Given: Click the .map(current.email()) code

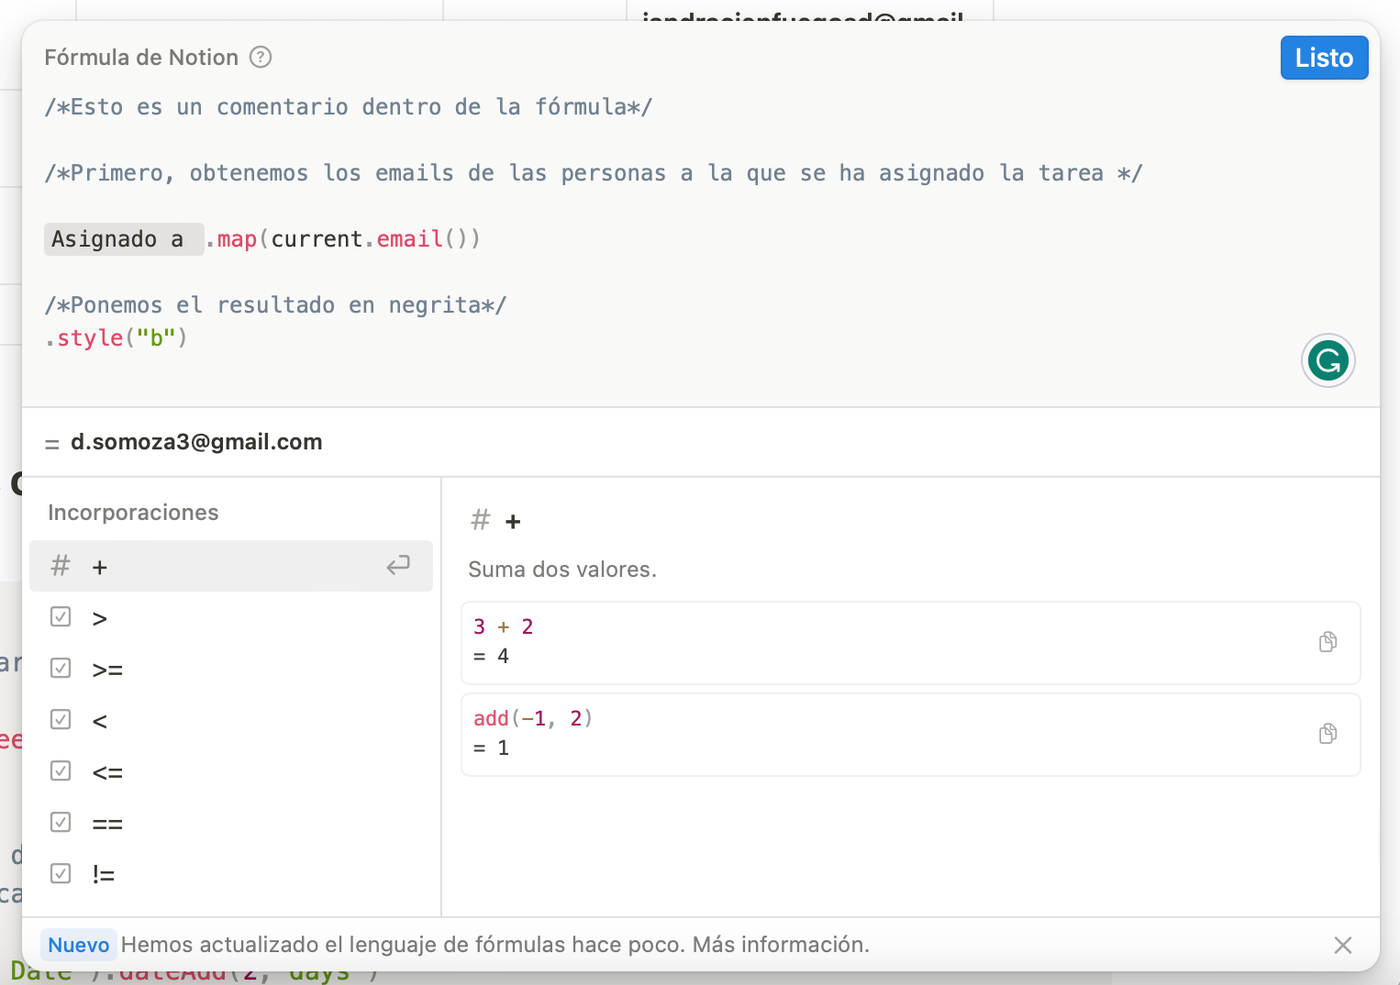Looking at the screenshot, I should click(x=343, y=239).
